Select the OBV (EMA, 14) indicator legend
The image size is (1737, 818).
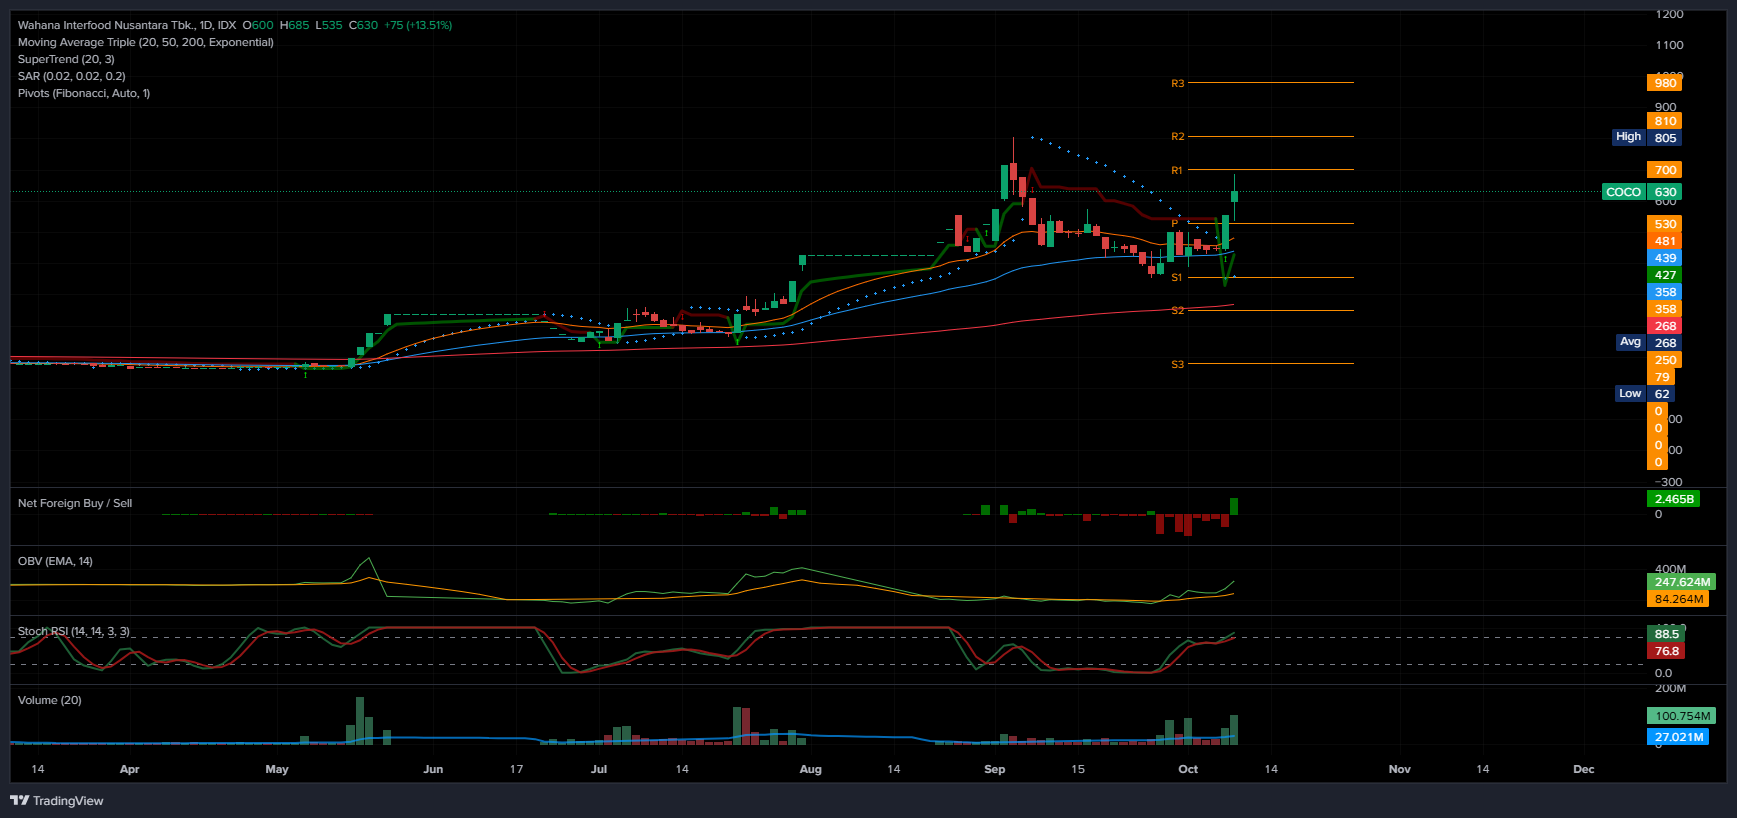pos(55,561)
